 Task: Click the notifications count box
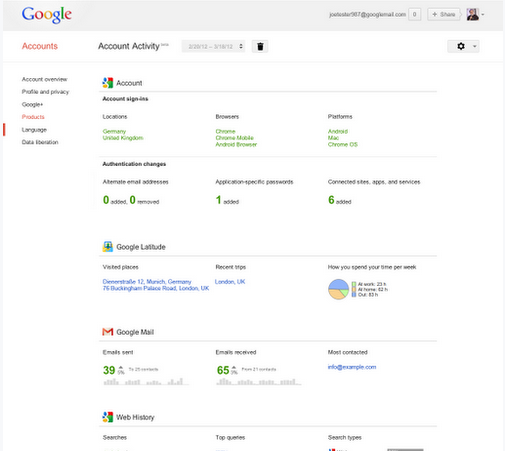414,14
